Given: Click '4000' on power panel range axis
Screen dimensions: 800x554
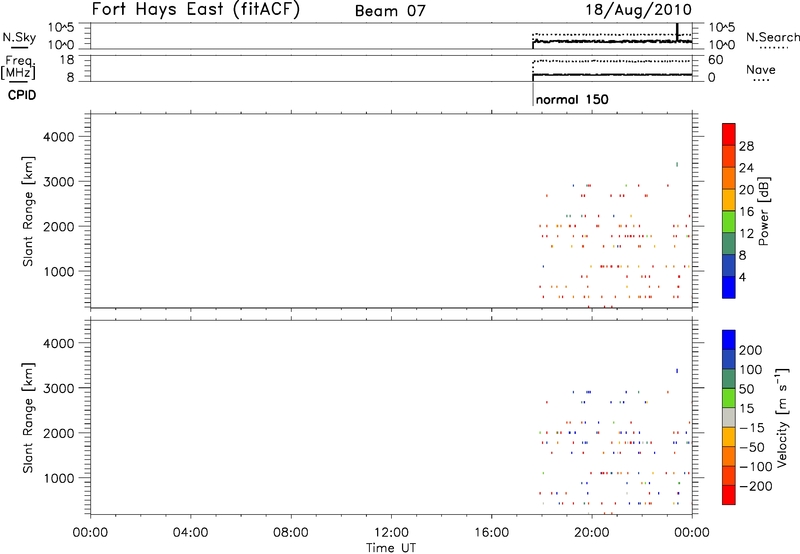Looking at the screenshot, I should point(58,137).
